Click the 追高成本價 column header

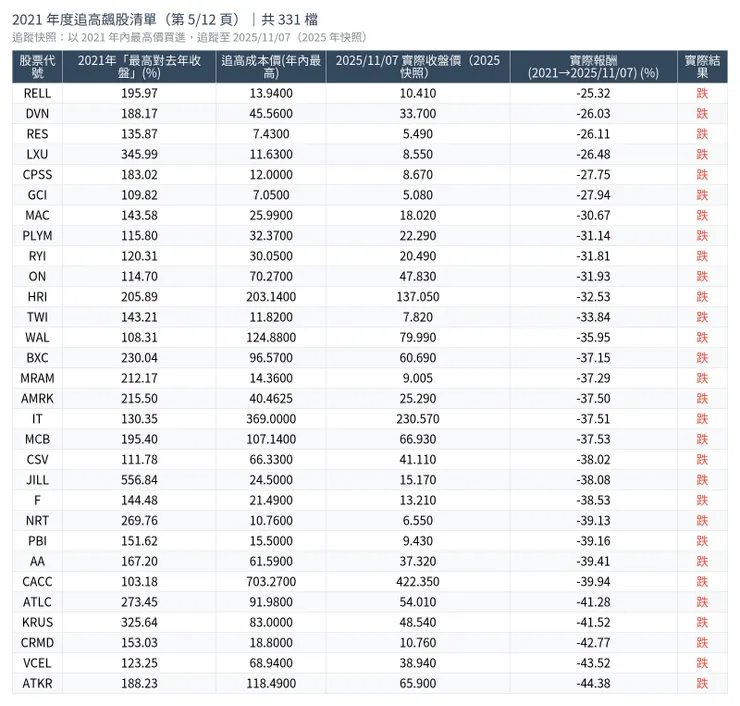271,67
